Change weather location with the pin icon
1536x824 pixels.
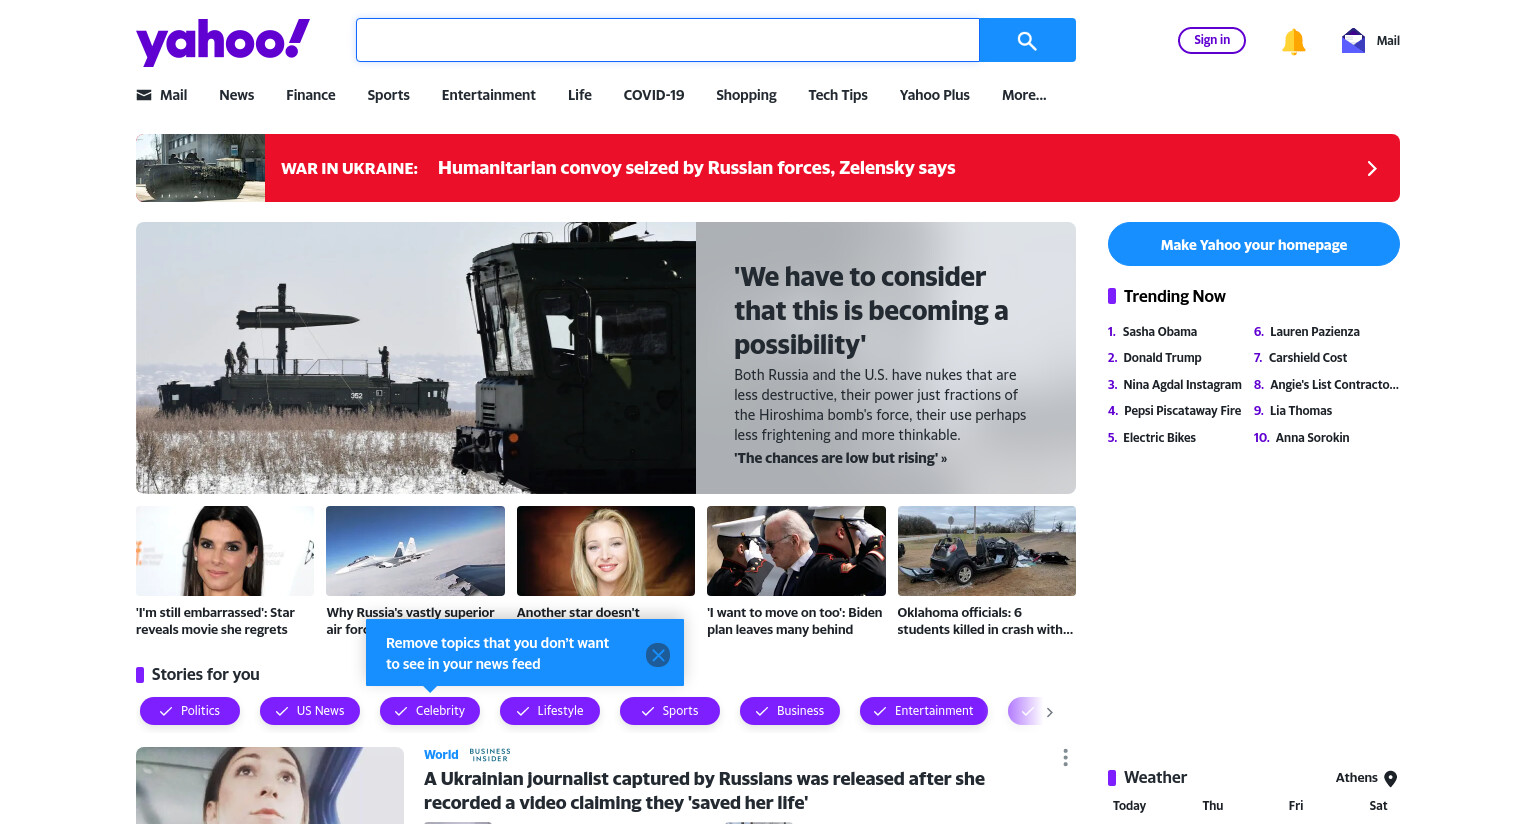(x=1390, y=779)
